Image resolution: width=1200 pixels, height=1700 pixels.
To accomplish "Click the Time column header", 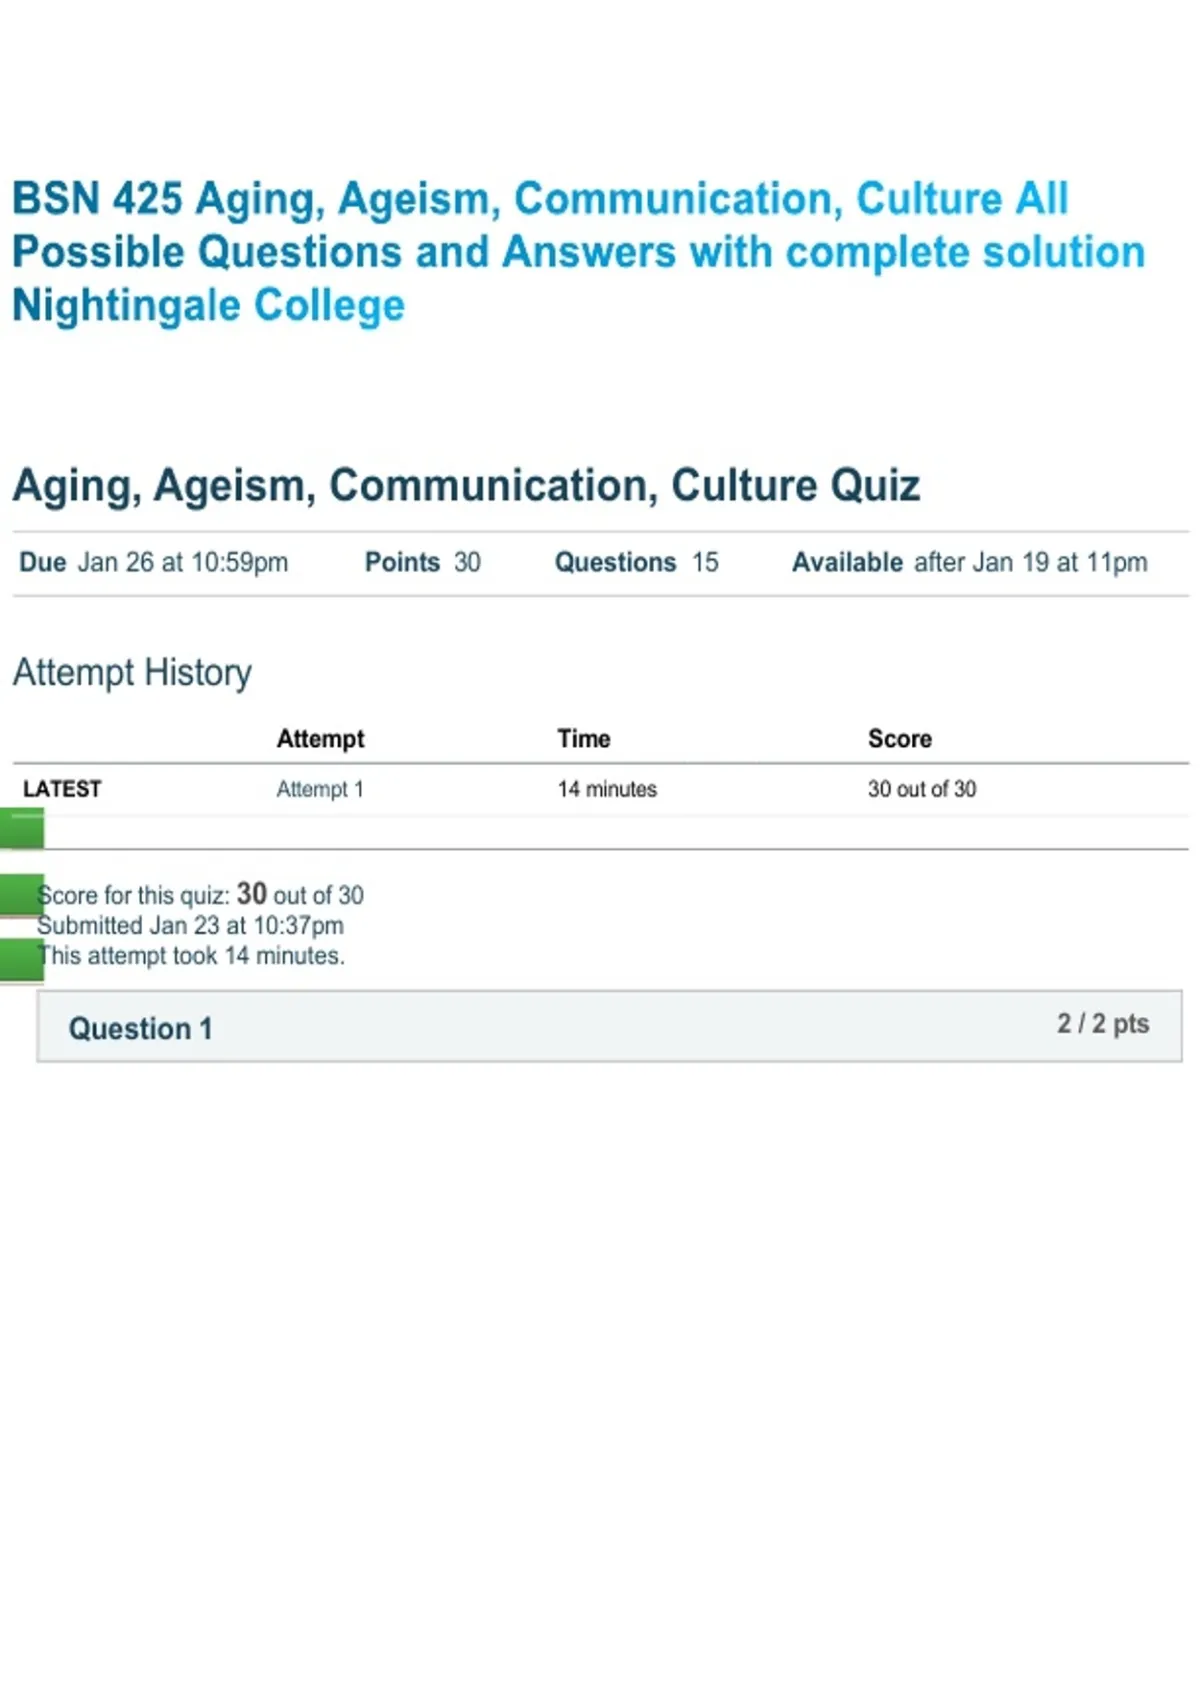I will (584, 738).
